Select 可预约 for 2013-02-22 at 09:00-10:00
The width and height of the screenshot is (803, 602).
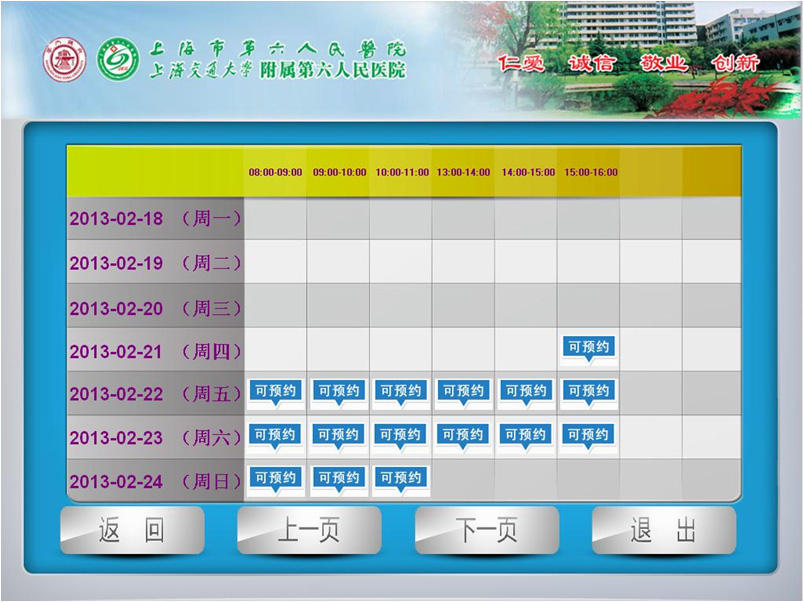[338, 392]
